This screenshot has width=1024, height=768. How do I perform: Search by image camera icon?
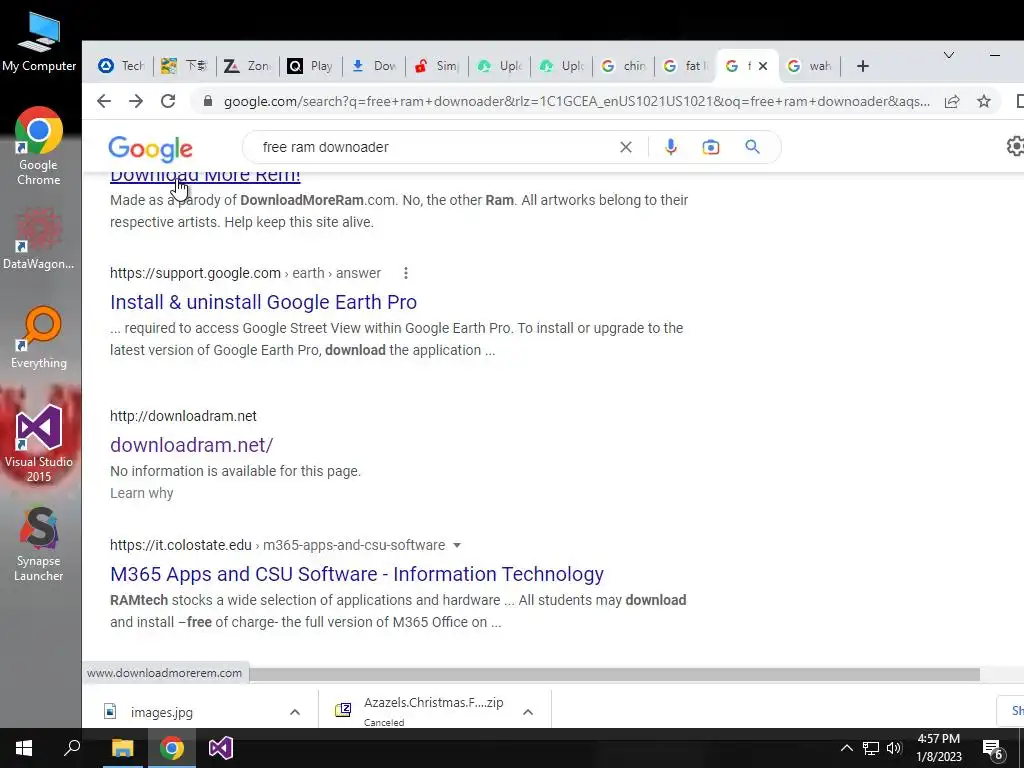click(x=711, y=147)
